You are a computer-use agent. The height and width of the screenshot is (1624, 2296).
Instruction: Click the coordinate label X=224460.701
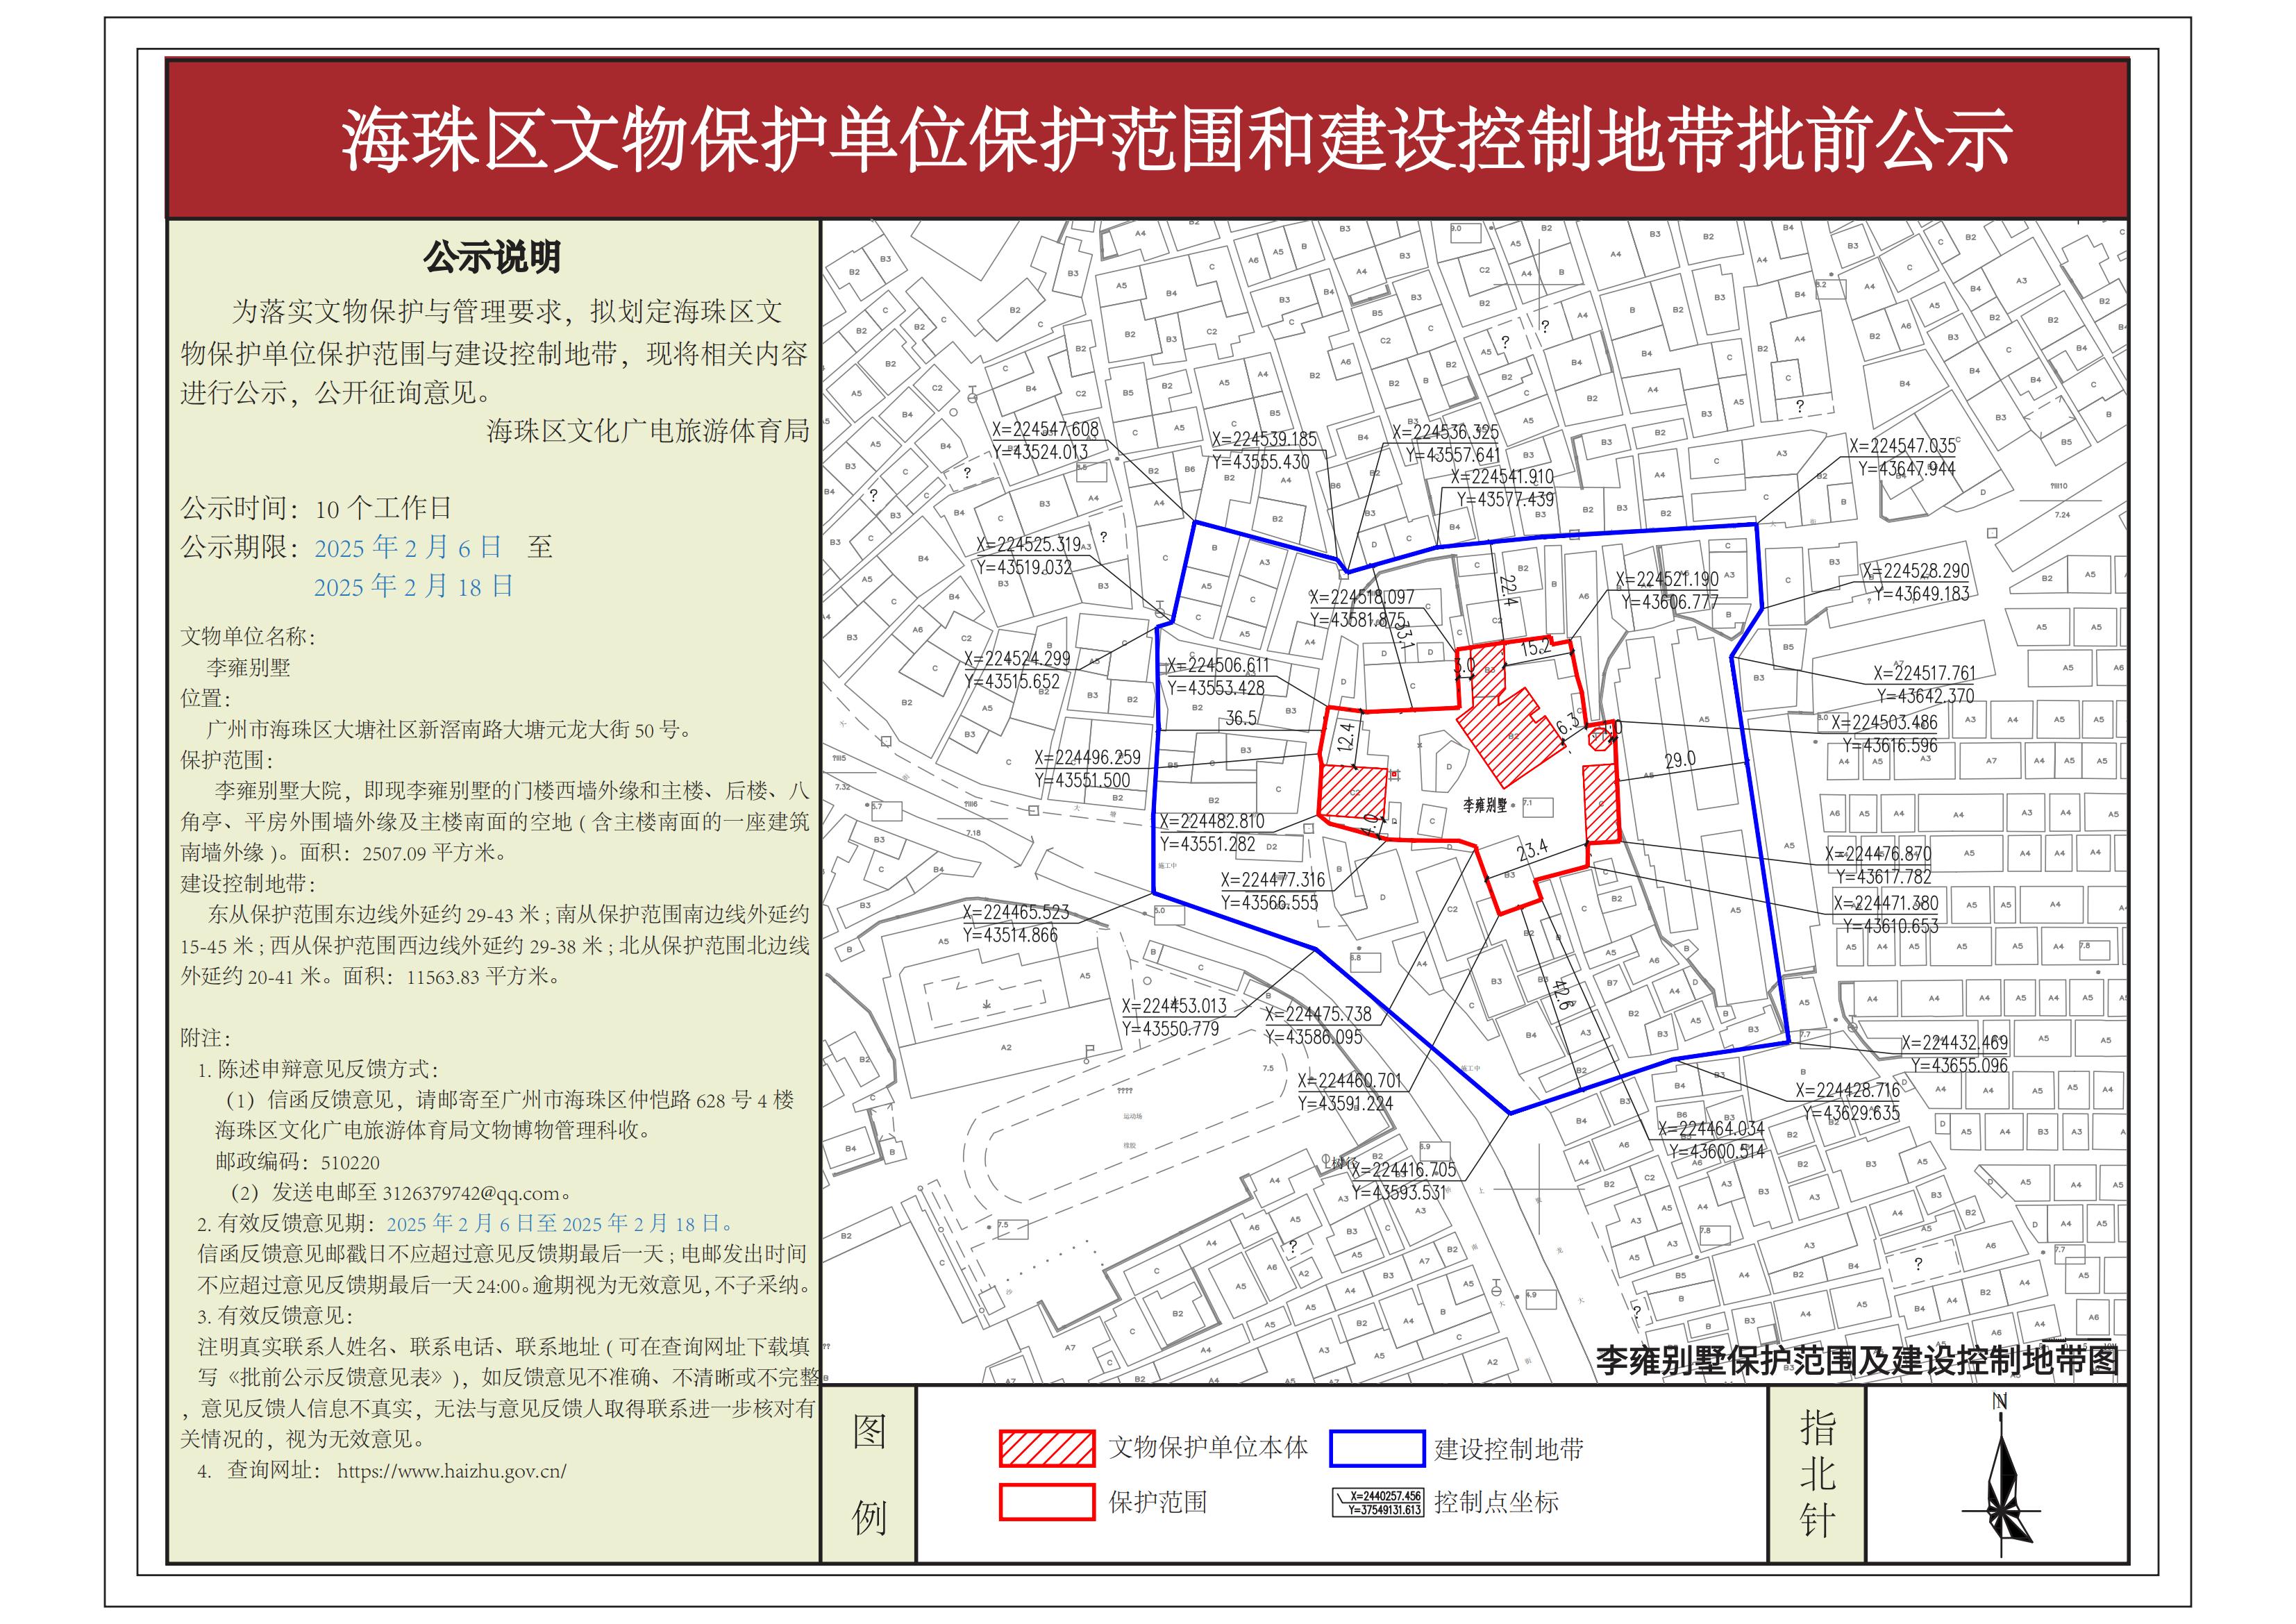pyautogui.click(x=1350, y=1081)
